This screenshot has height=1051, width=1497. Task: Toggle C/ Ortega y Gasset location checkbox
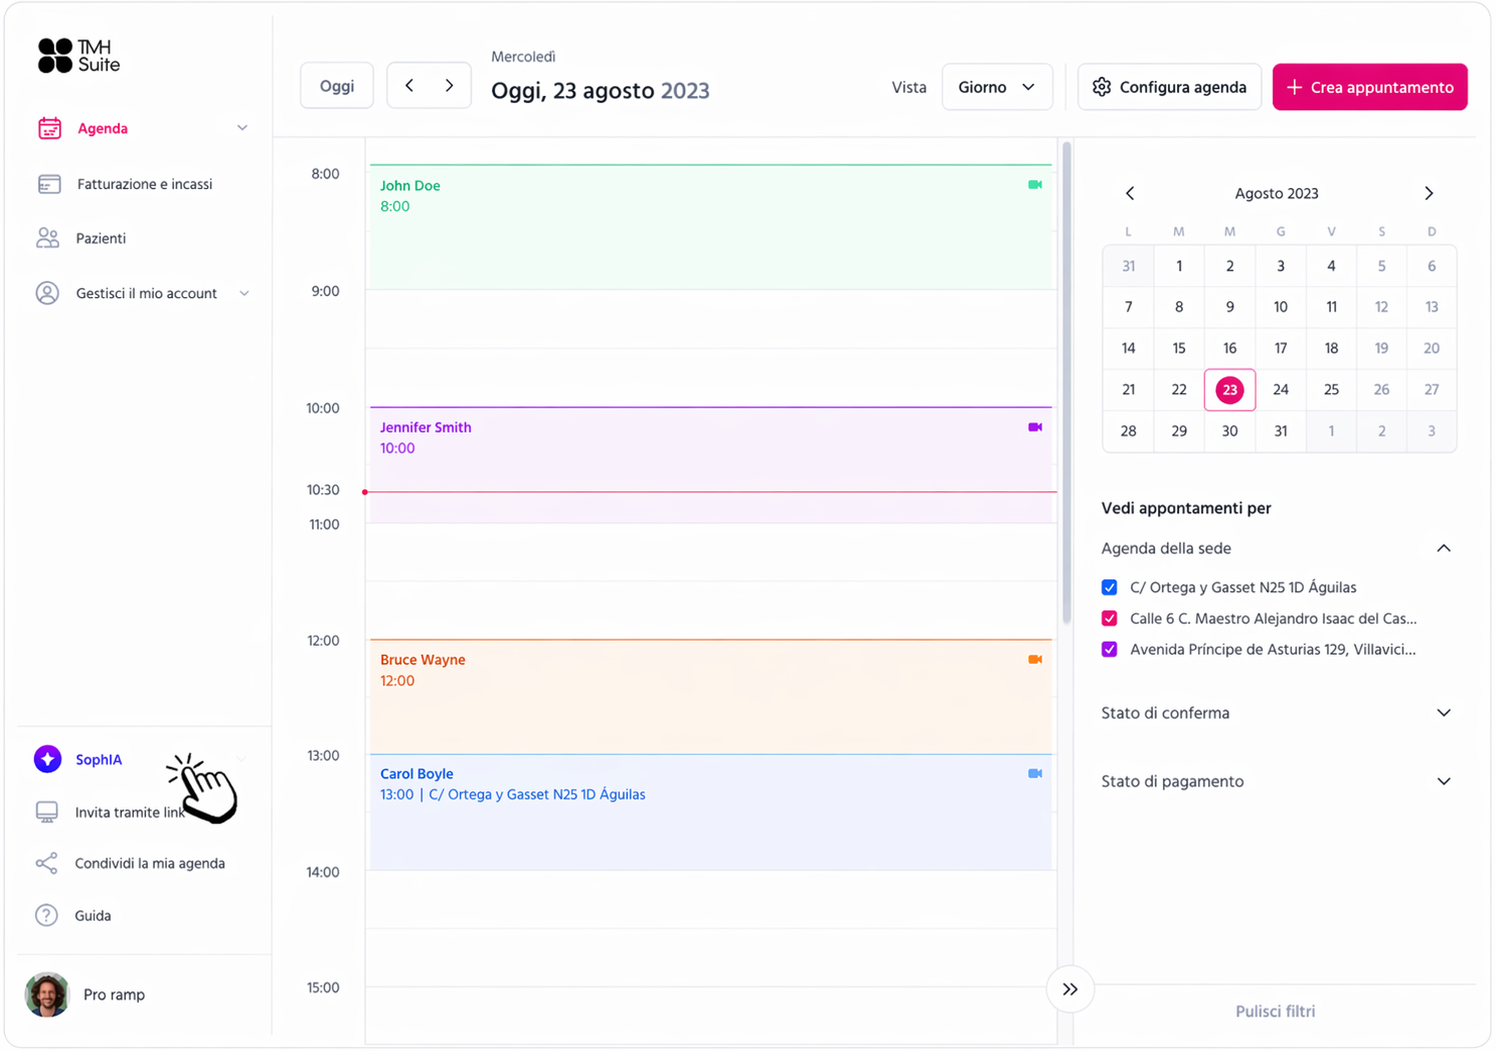(x=1109, y=587)
